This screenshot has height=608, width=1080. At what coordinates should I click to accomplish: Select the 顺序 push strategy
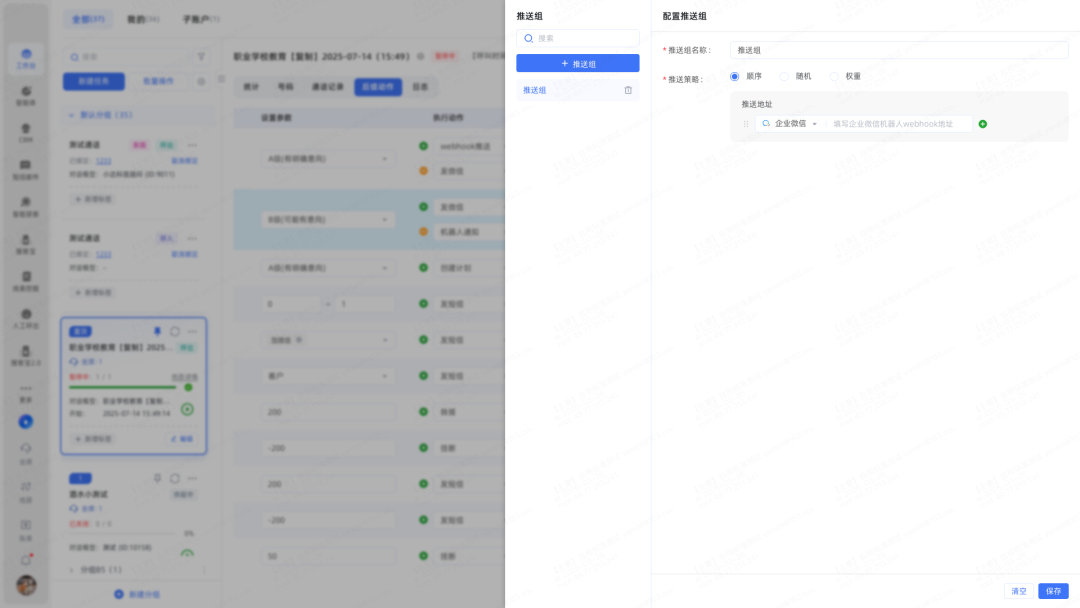[735, 76]
